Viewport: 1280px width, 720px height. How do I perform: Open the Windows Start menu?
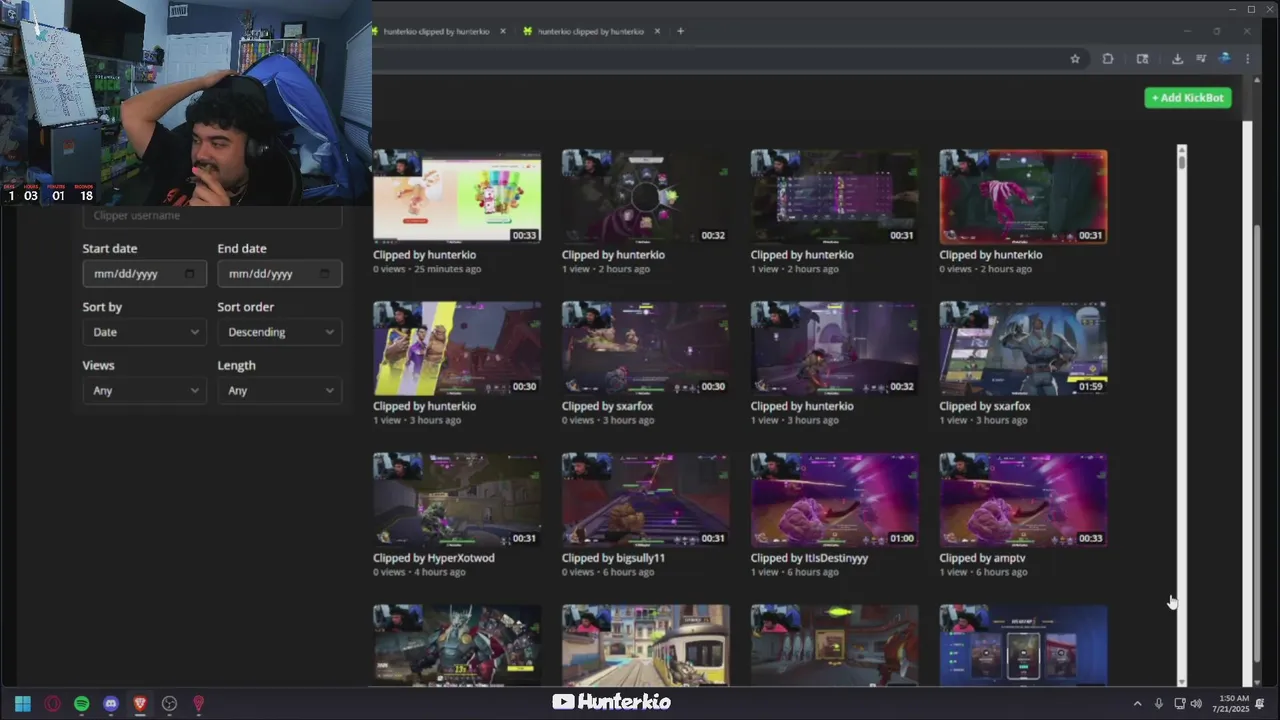(22, 704)
